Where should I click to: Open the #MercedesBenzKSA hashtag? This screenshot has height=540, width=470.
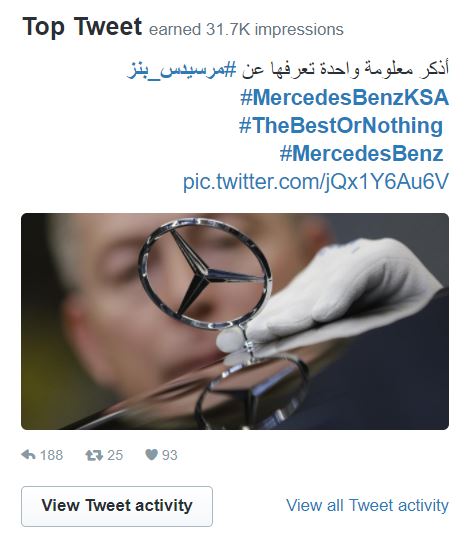tap(345, 97)
